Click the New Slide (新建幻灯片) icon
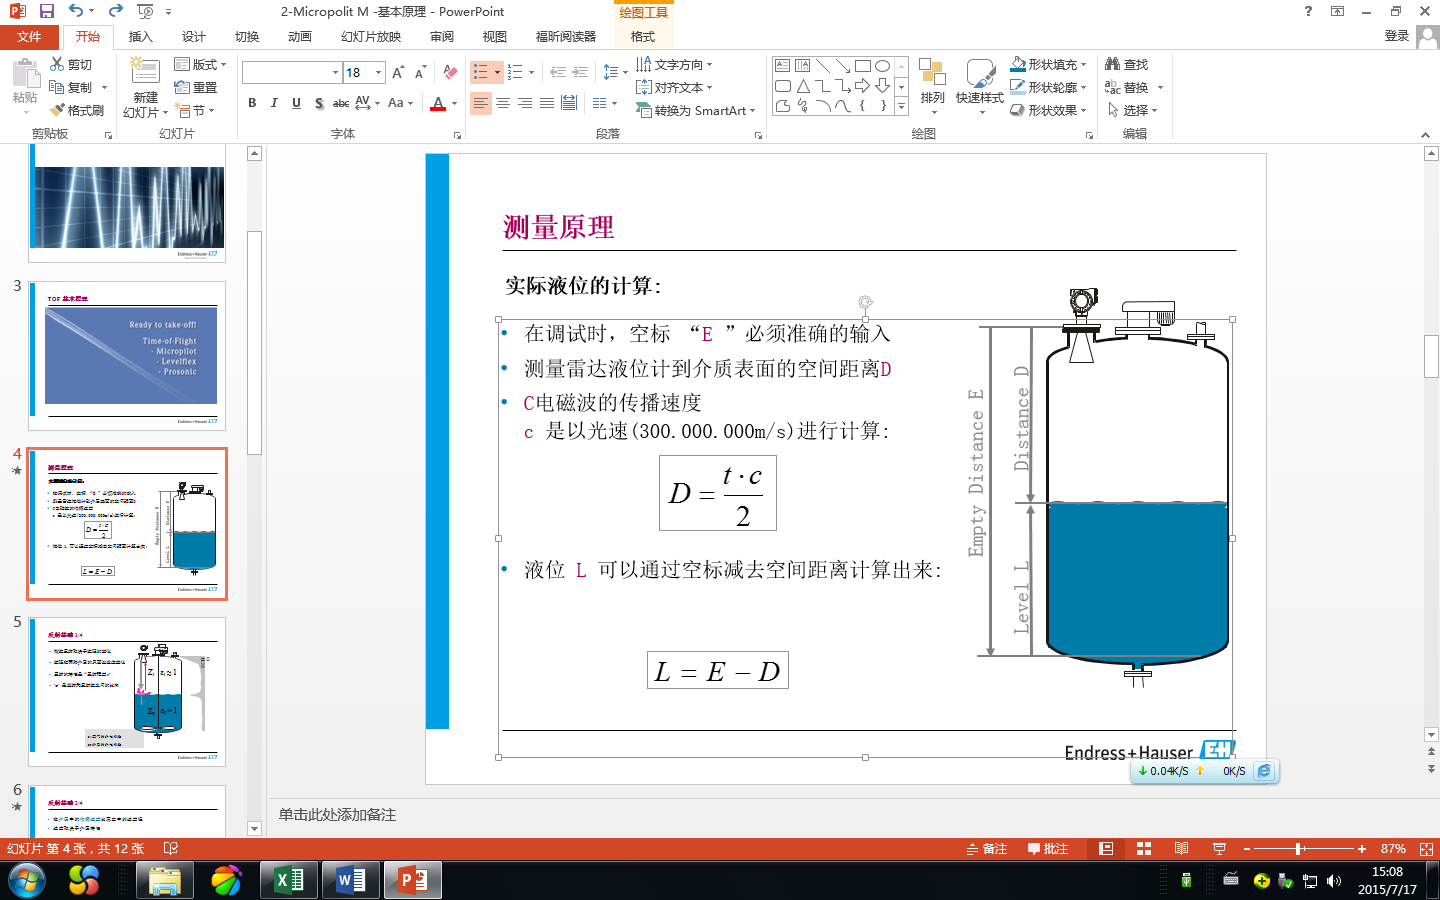The width and height of the screenshot is (1440, 900). pyautogui.click(x=145, y=72)
